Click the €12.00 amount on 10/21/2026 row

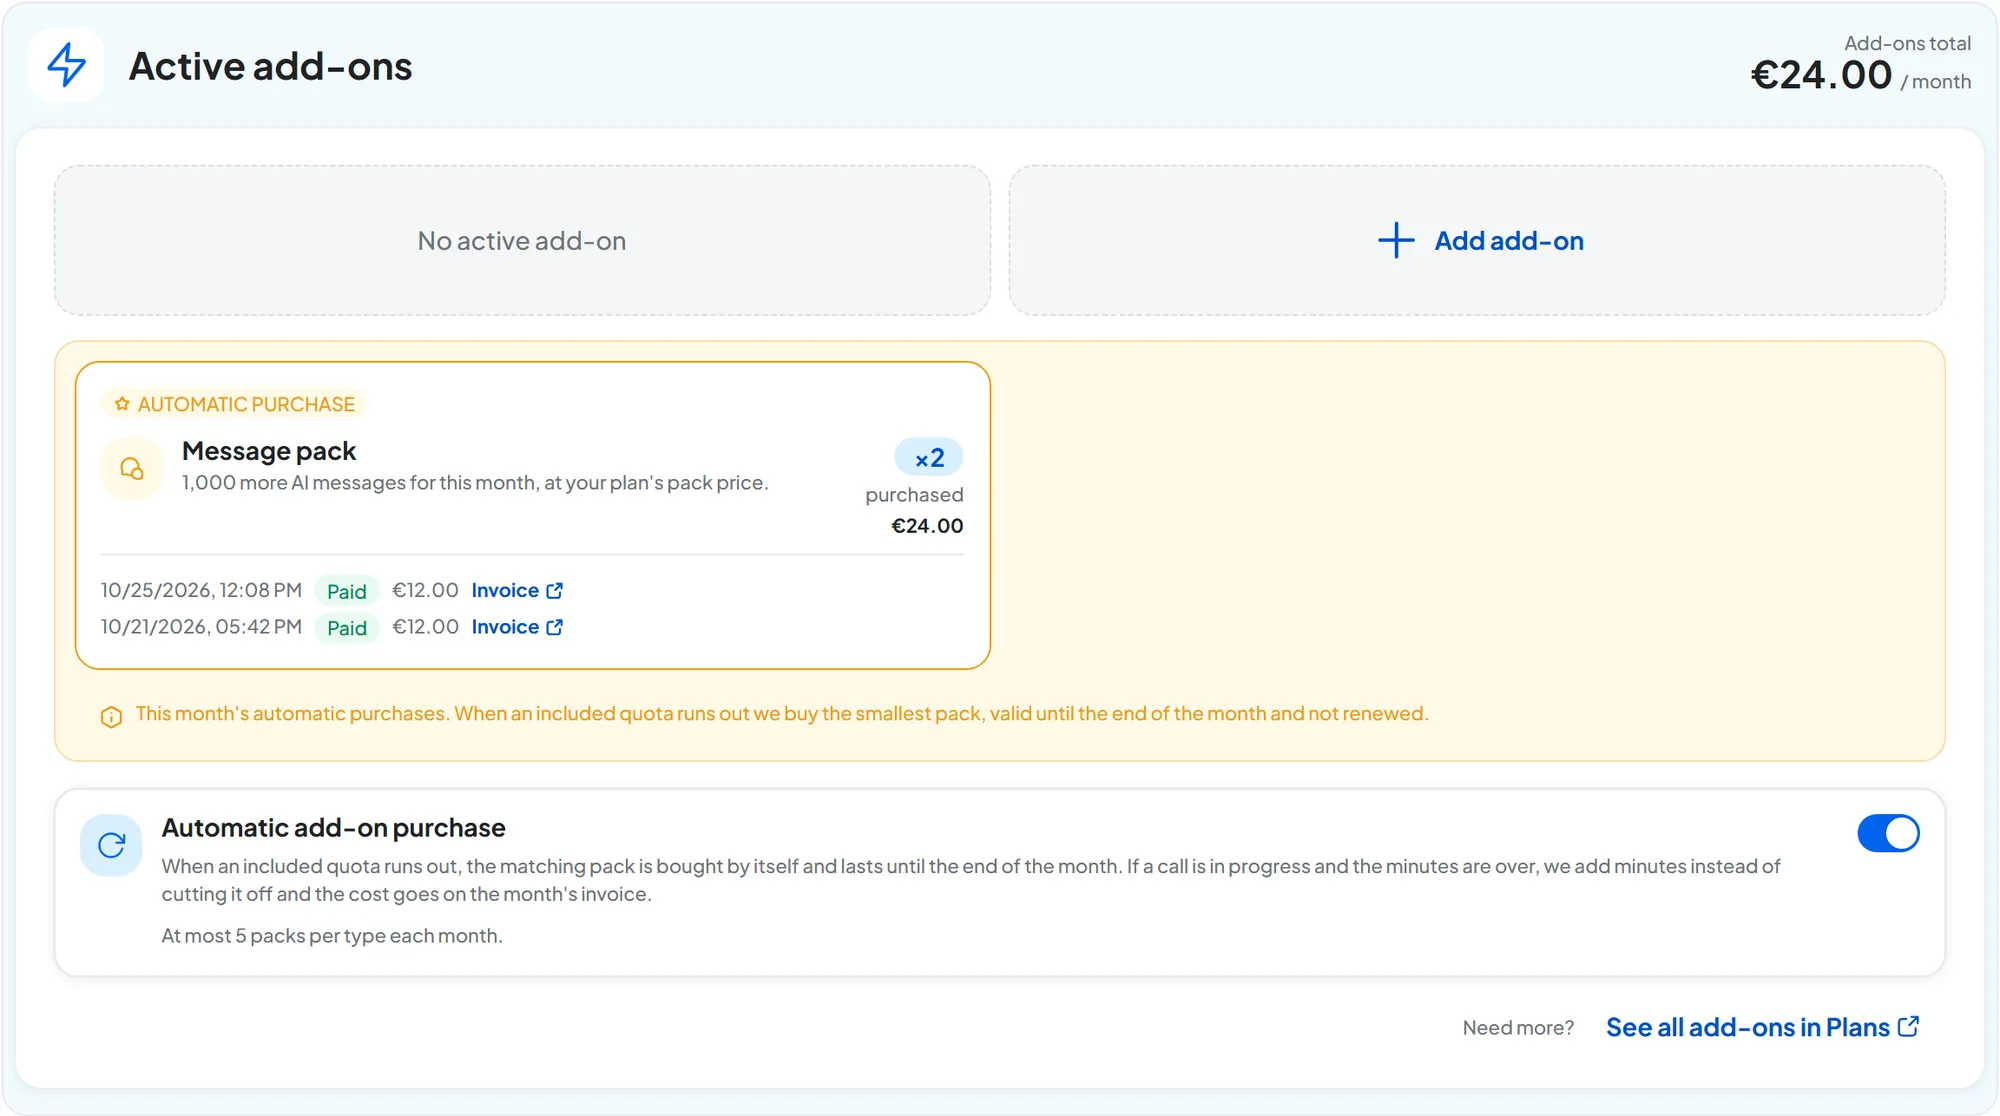(425, 627)
